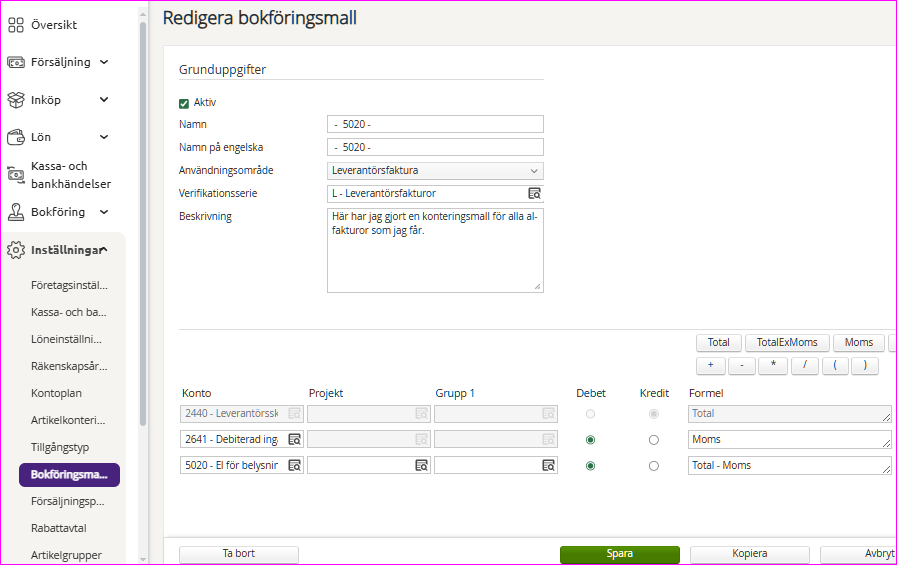Open Kontoplan in sidebar
Screen dimensions: 897x565
pyautogui.click(x=56, y=393)
